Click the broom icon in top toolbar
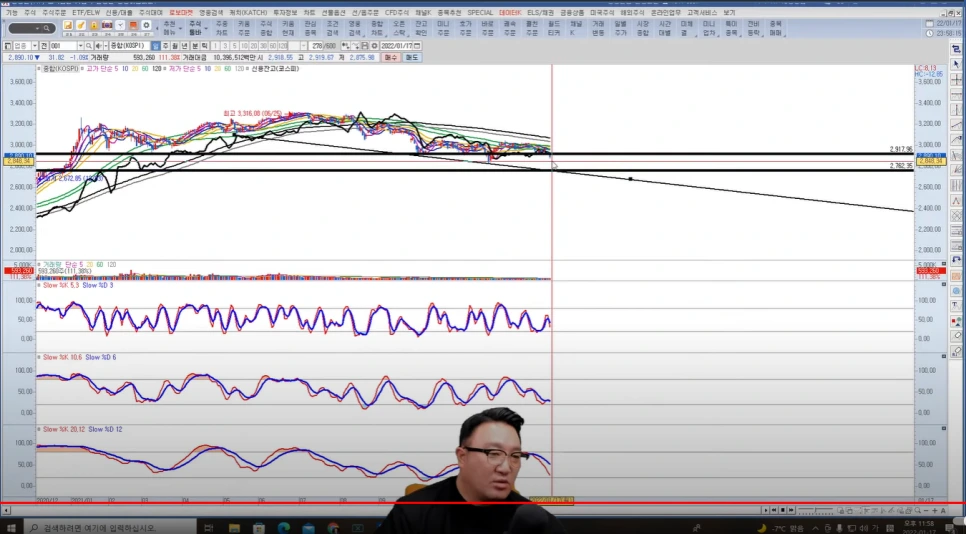Image resolution: width=966 pixels, height=534 pixels. pyautogui.click(x=81, y=25)
